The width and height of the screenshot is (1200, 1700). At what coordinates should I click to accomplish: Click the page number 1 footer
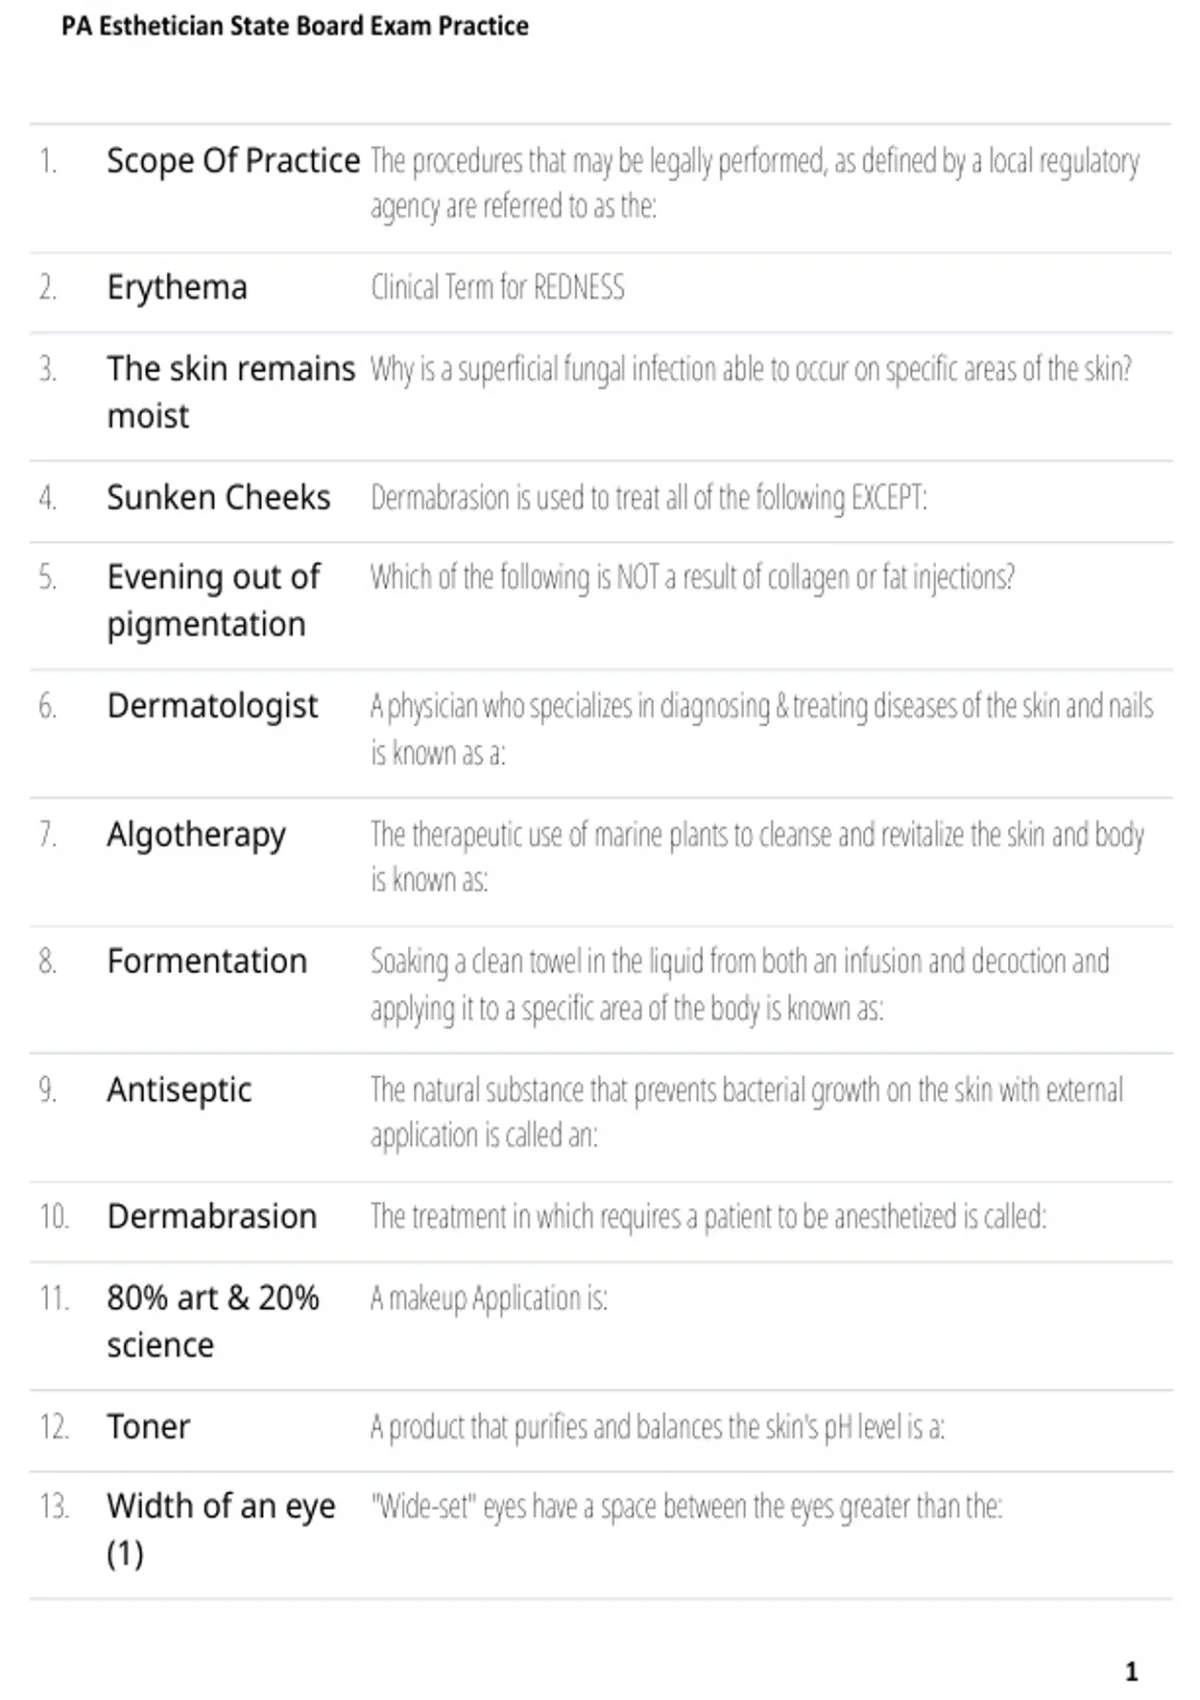(x=1131, y=1672)
